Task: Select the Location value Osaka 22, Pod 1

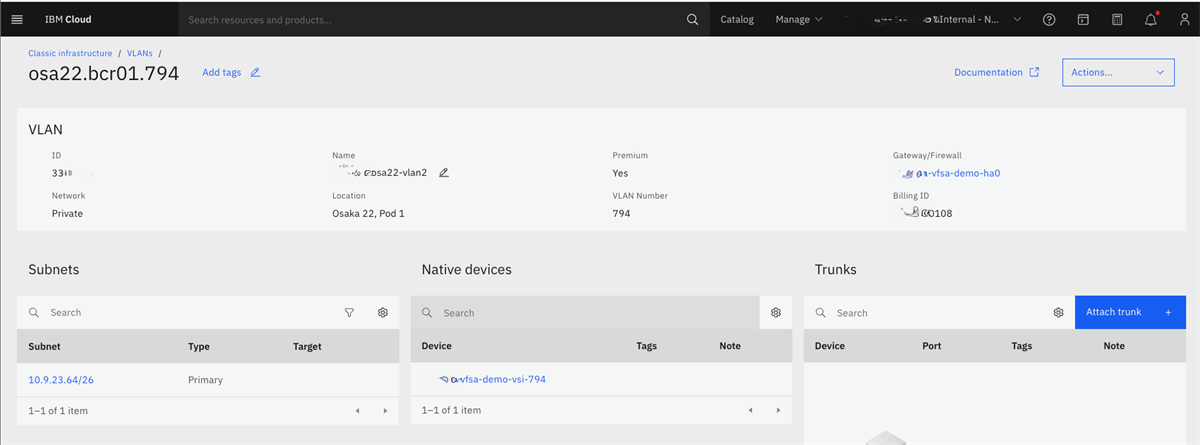Action: 368,213
